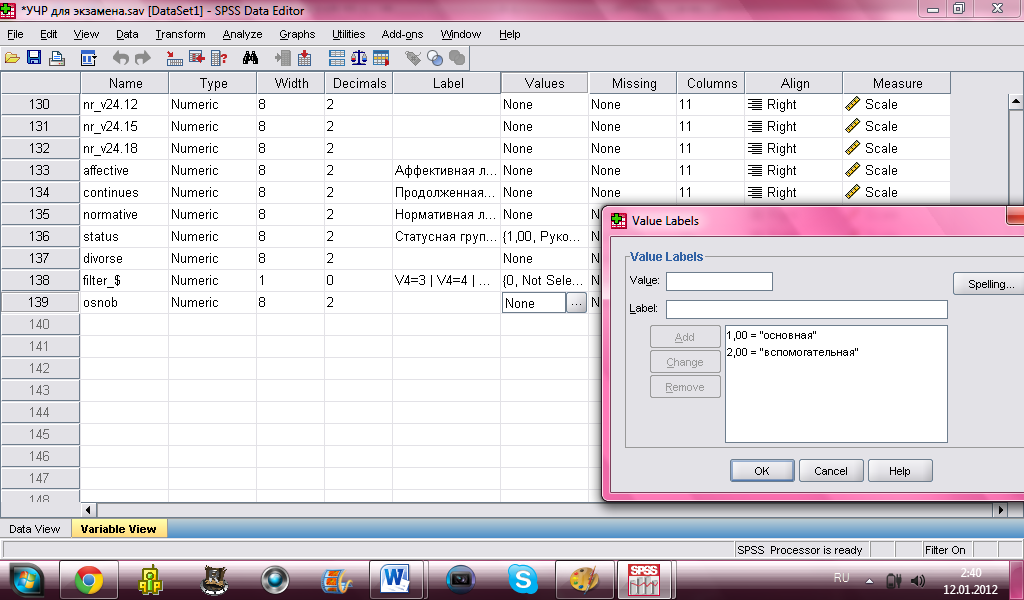
Task: Click the Select Cases icon
Action: (x=381, y=58)
